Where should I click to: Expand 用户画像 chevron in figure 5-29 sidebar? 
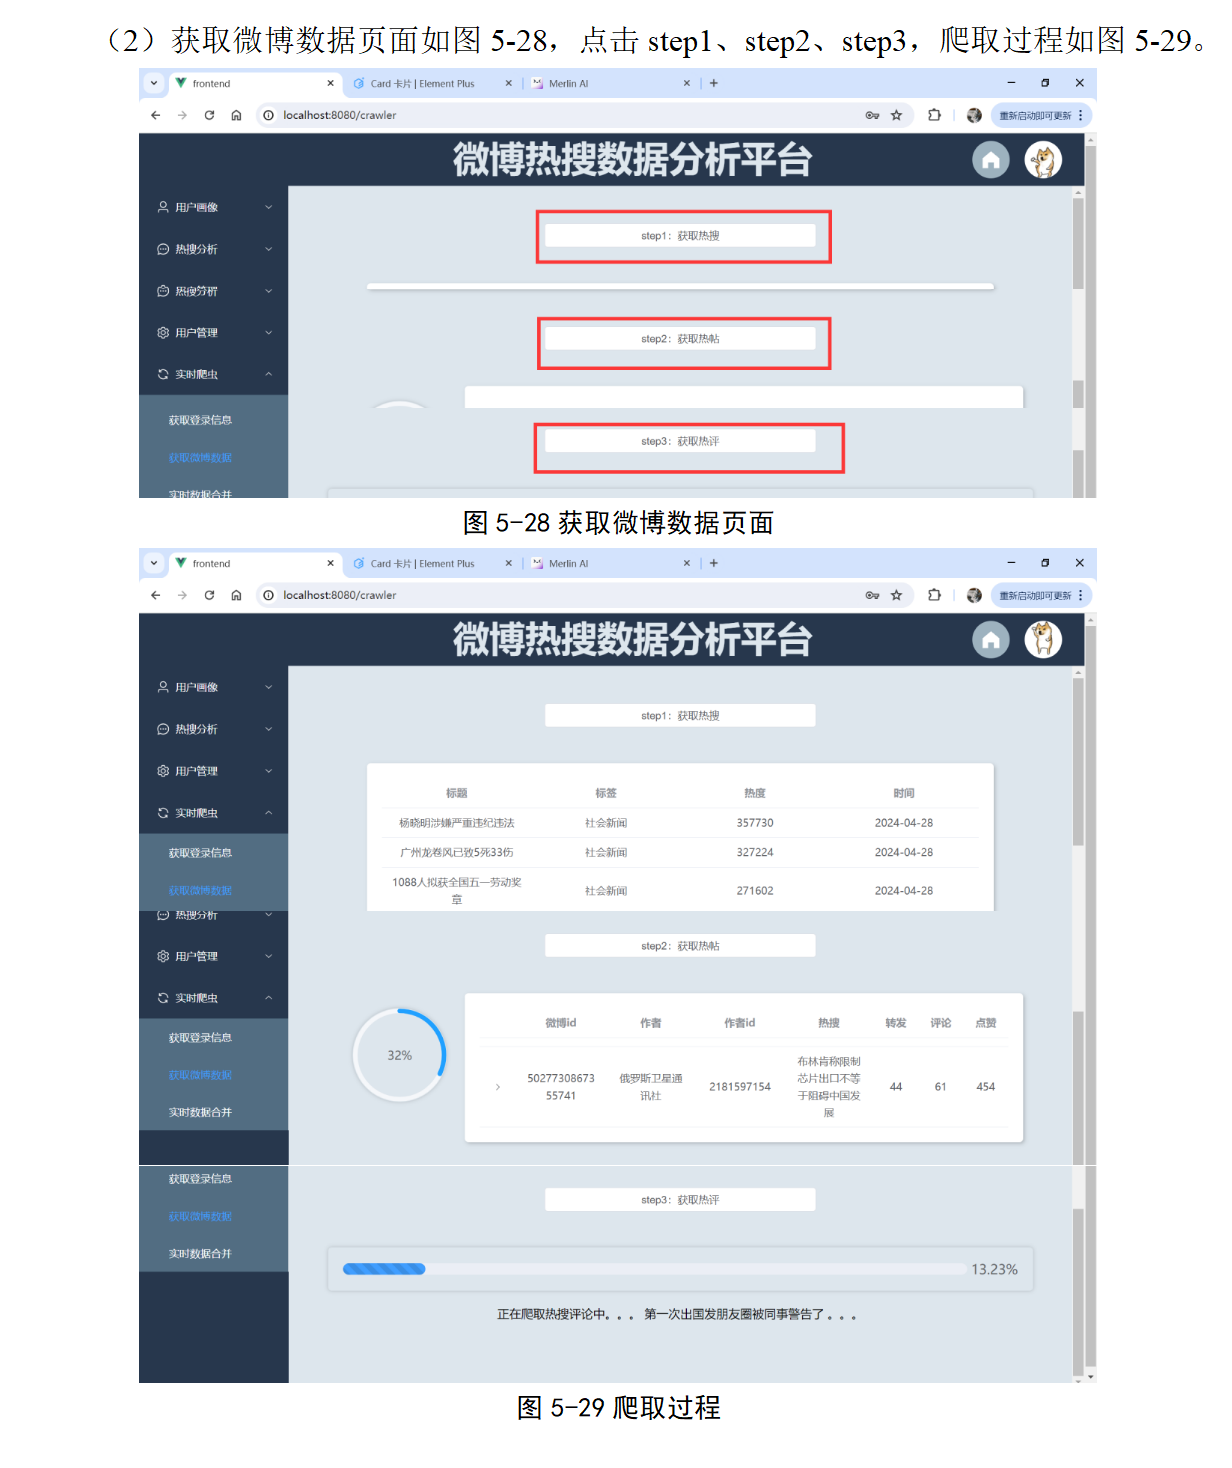point(268,687)
